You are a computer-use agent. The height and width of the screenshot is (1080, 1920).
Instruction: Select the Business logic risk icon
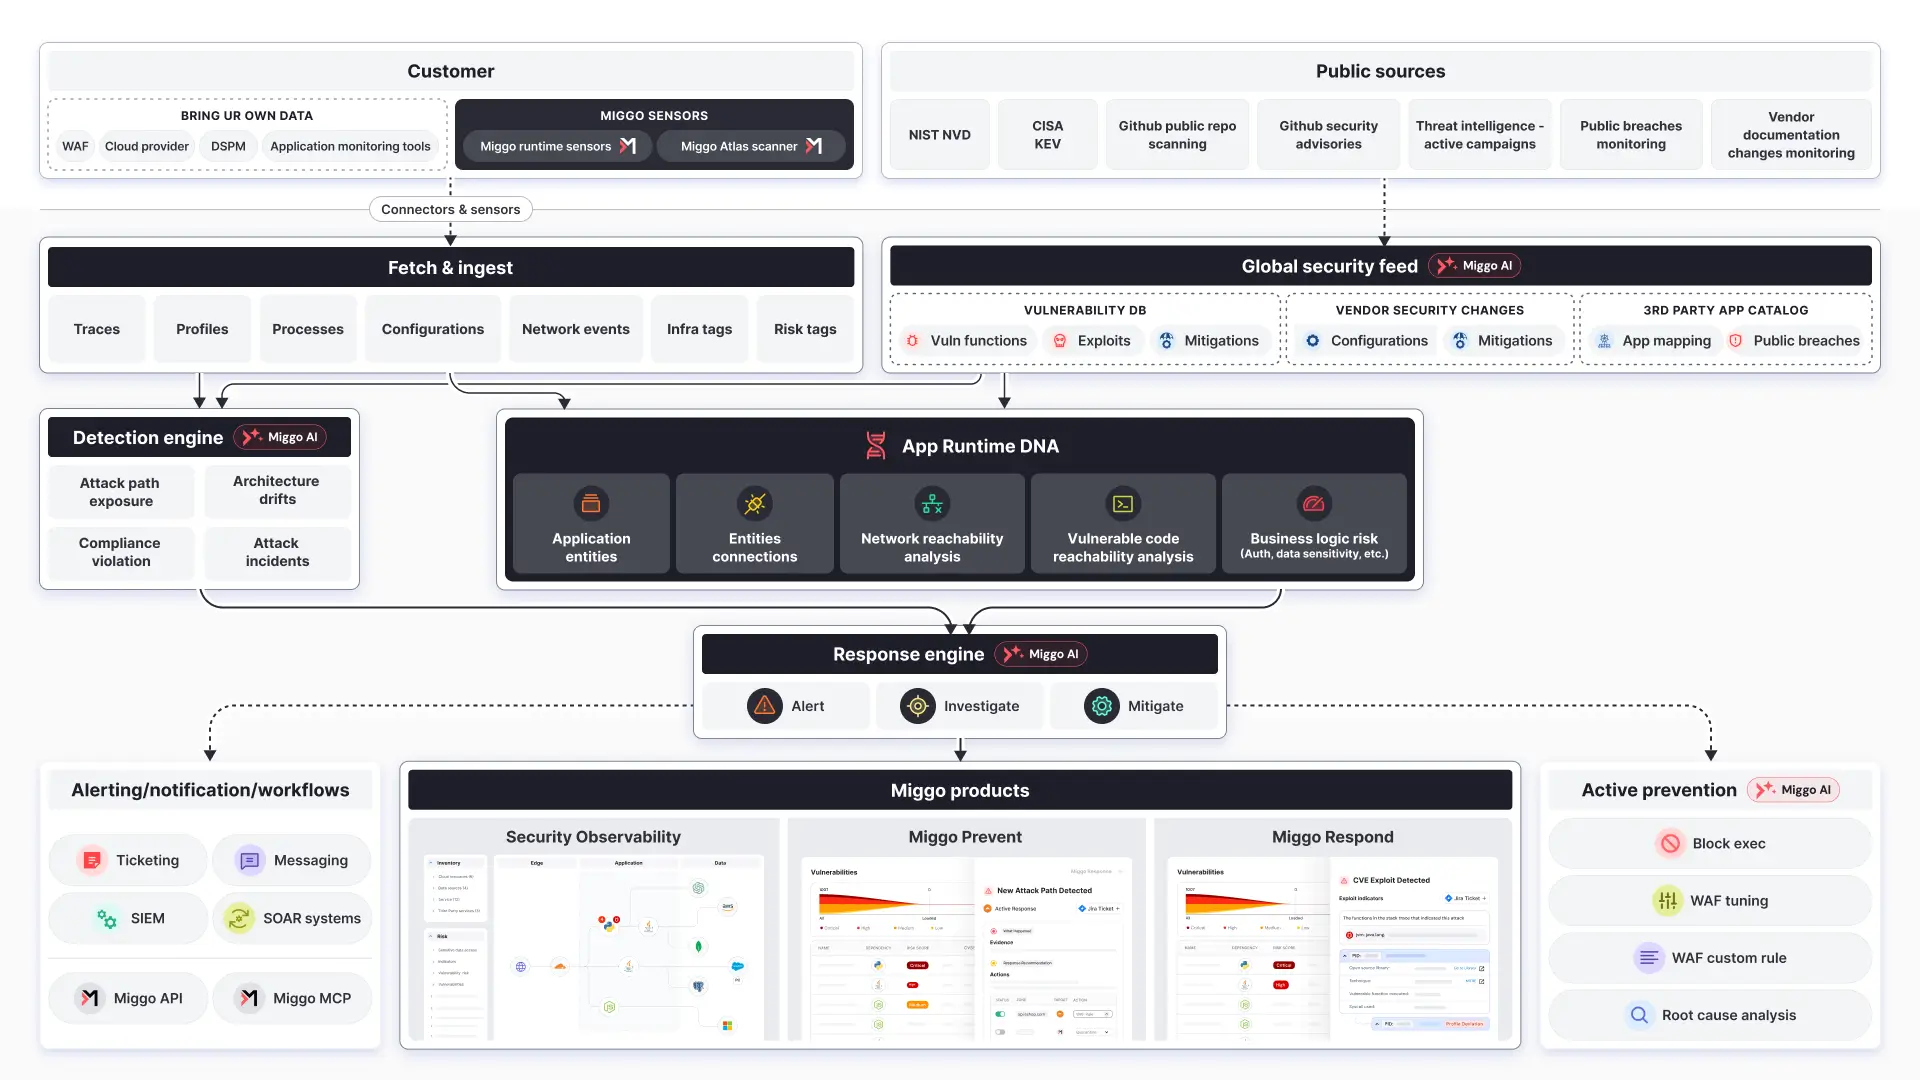coord(1314,503)
